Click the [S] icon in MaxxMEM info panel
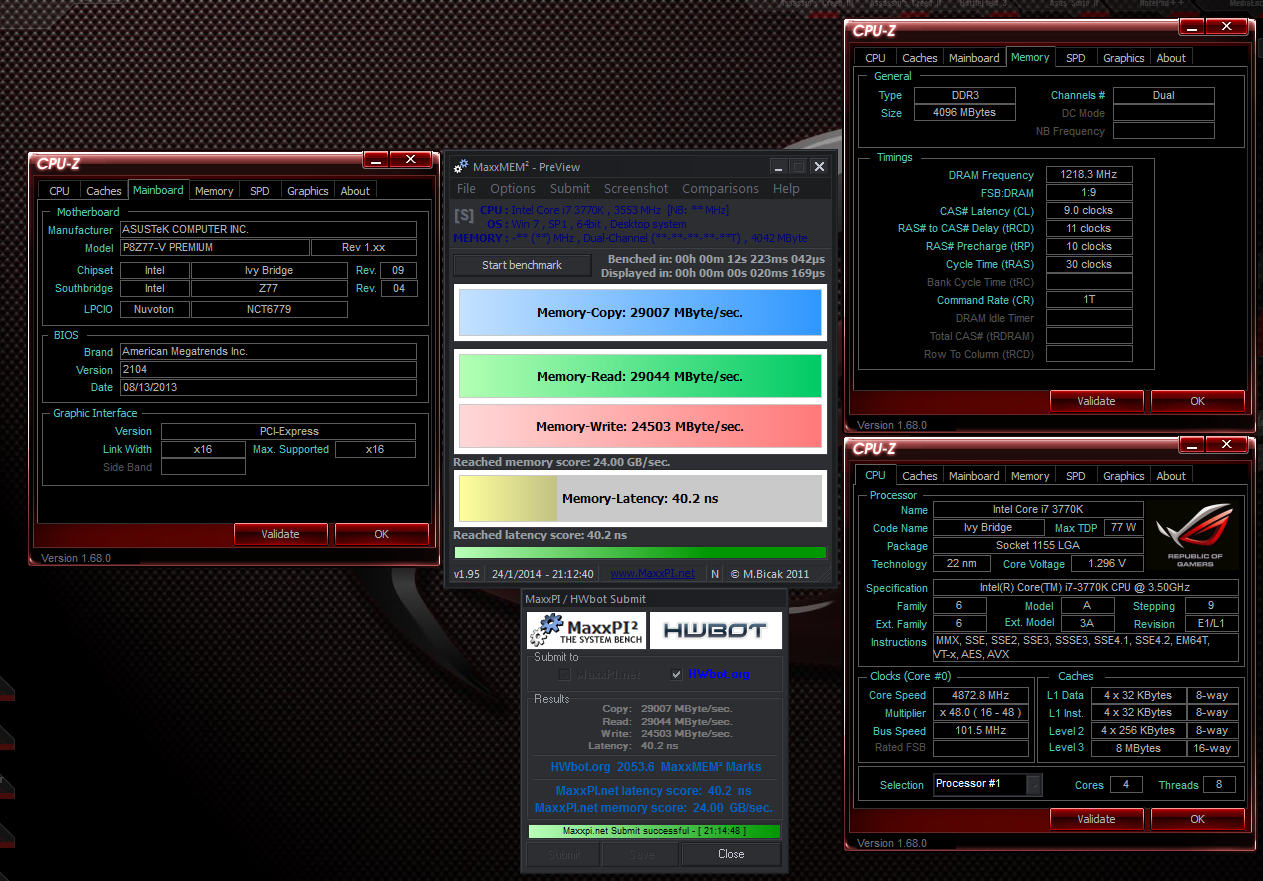The image size is (1263, 881). pyautogui.click(x=464, y=215)
